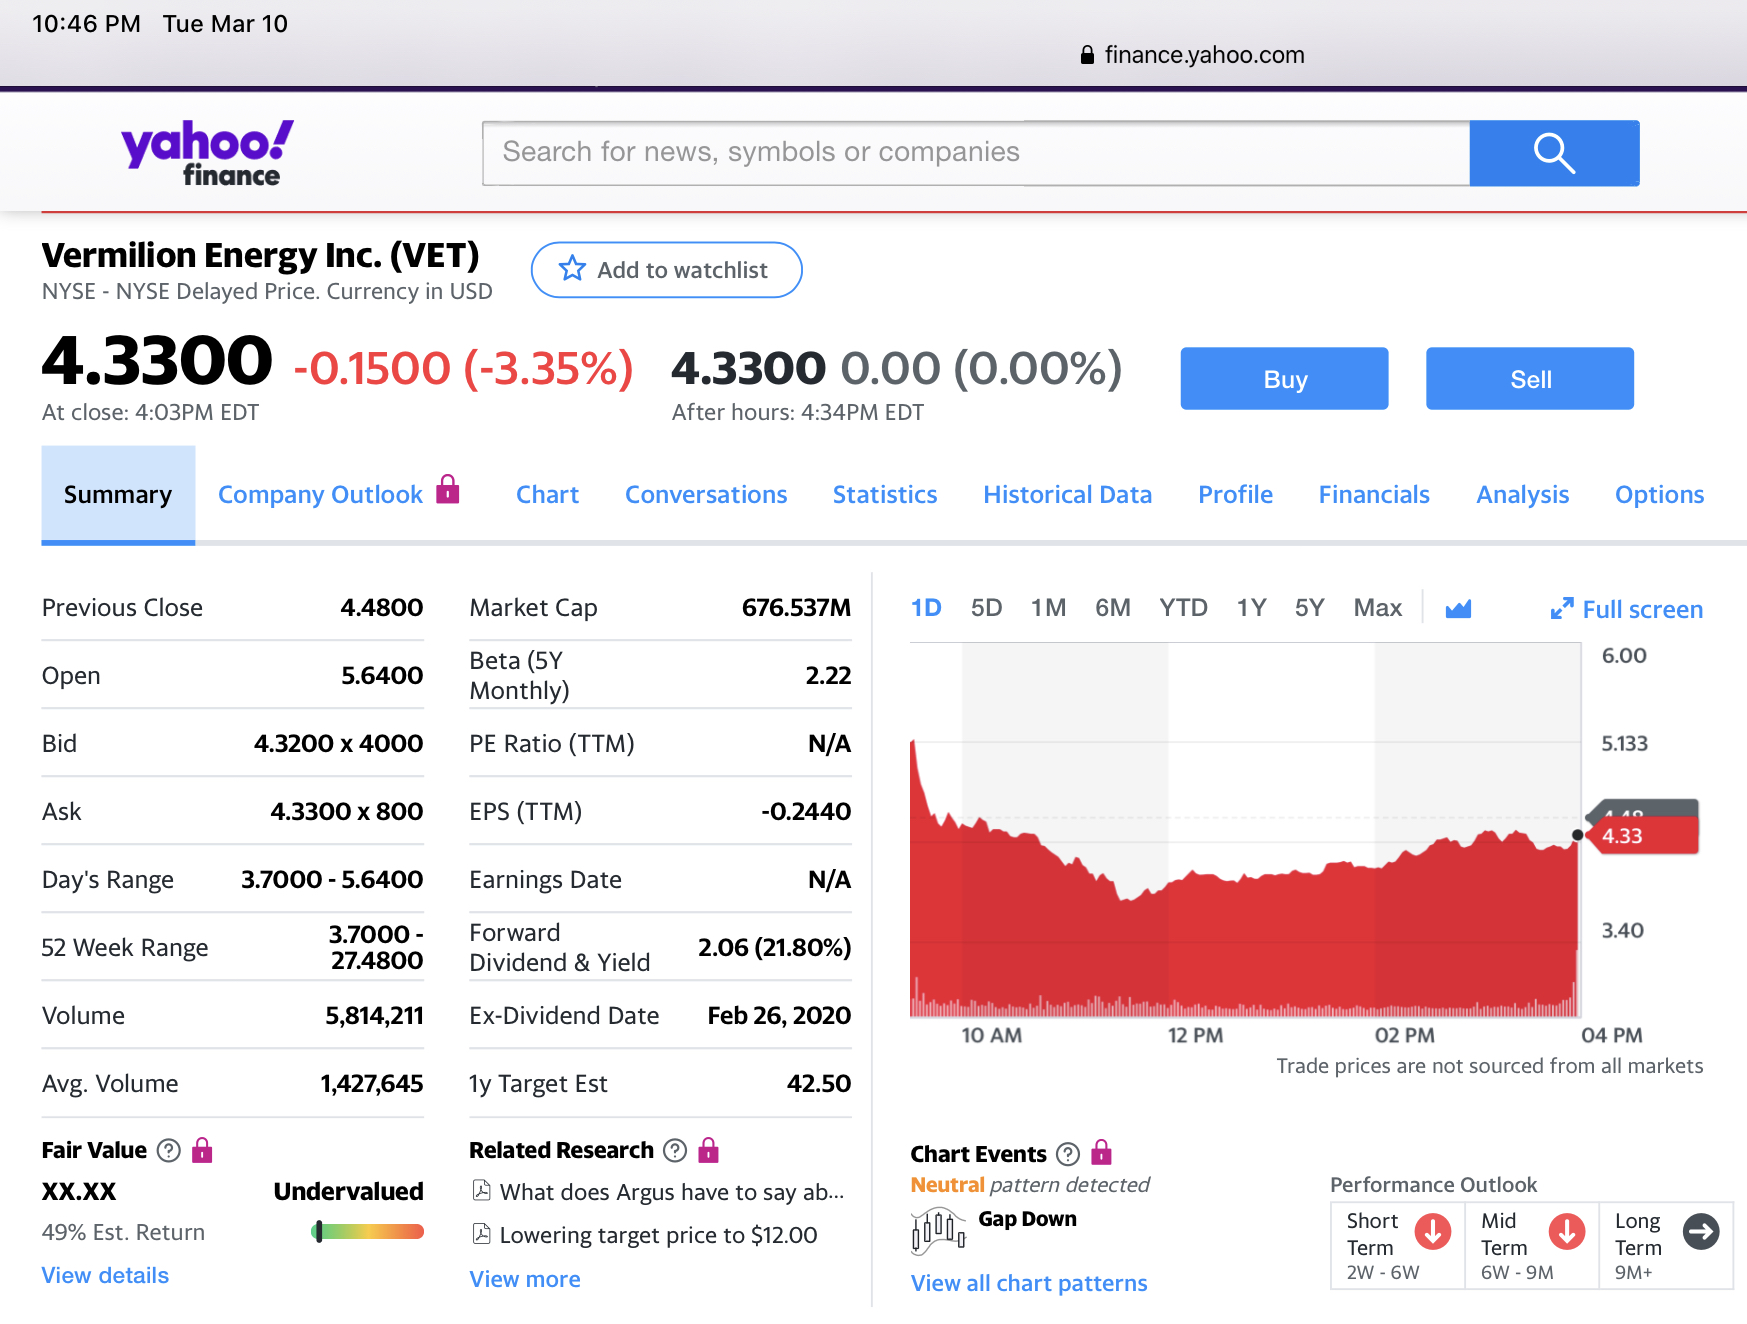The image size is (1747, 1324).
Task: Open View details under Fair Value
Action: (x=105, y=1275)
